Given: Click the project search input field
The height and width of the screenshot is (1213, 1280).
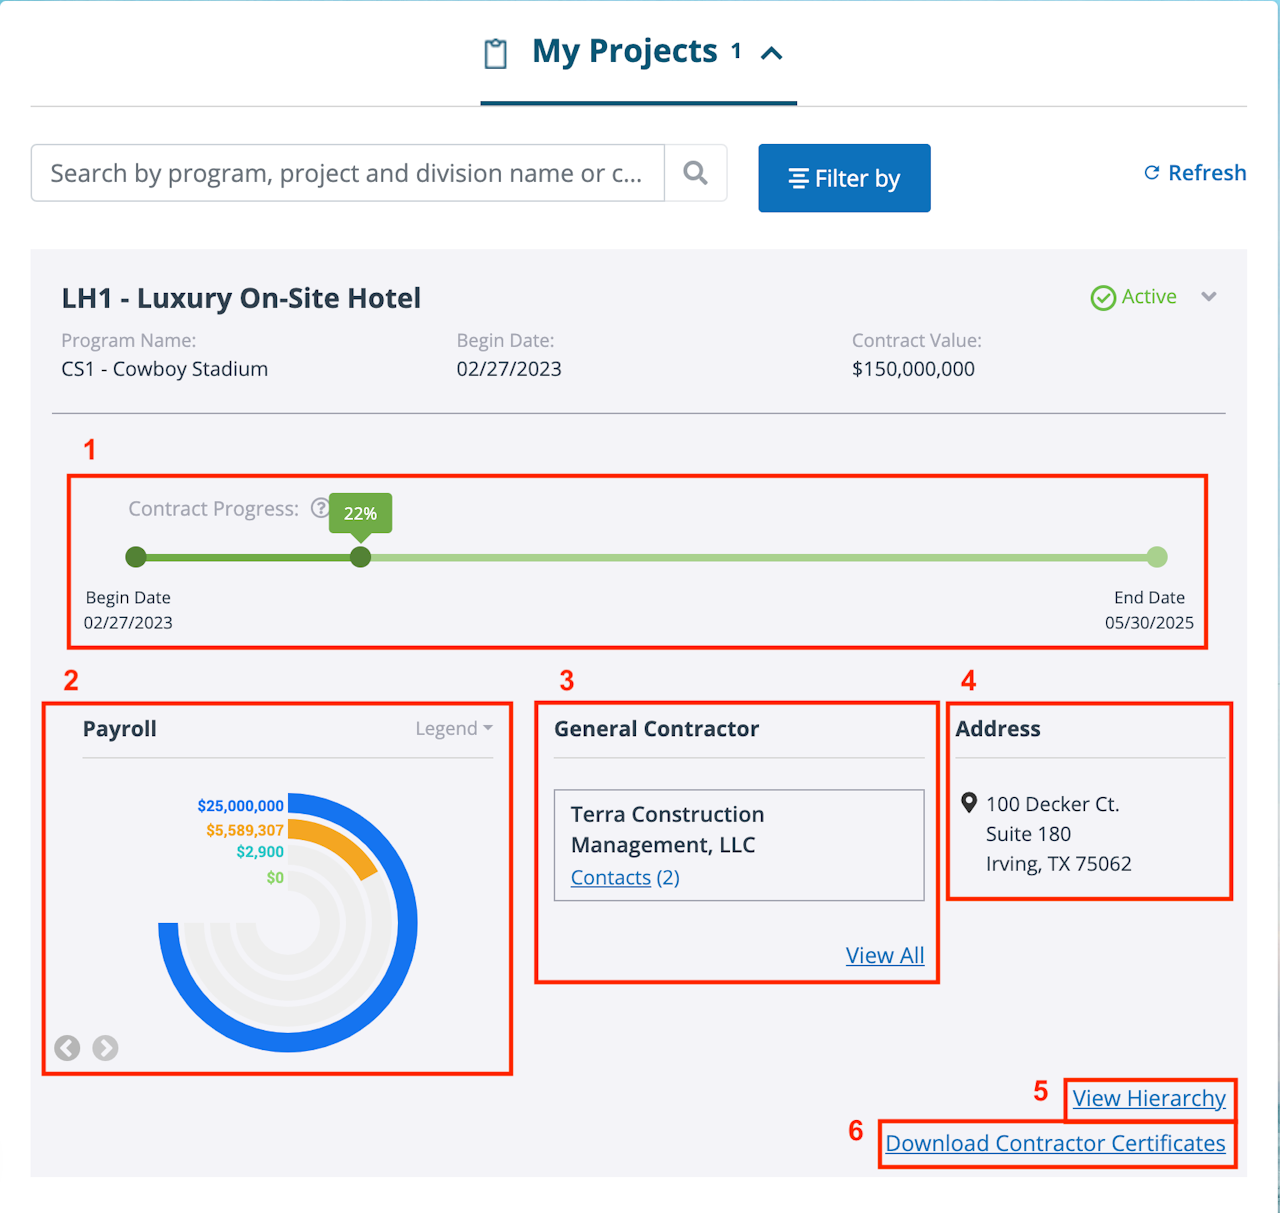Looking at the screenshot, I should [x=347, y=173].
